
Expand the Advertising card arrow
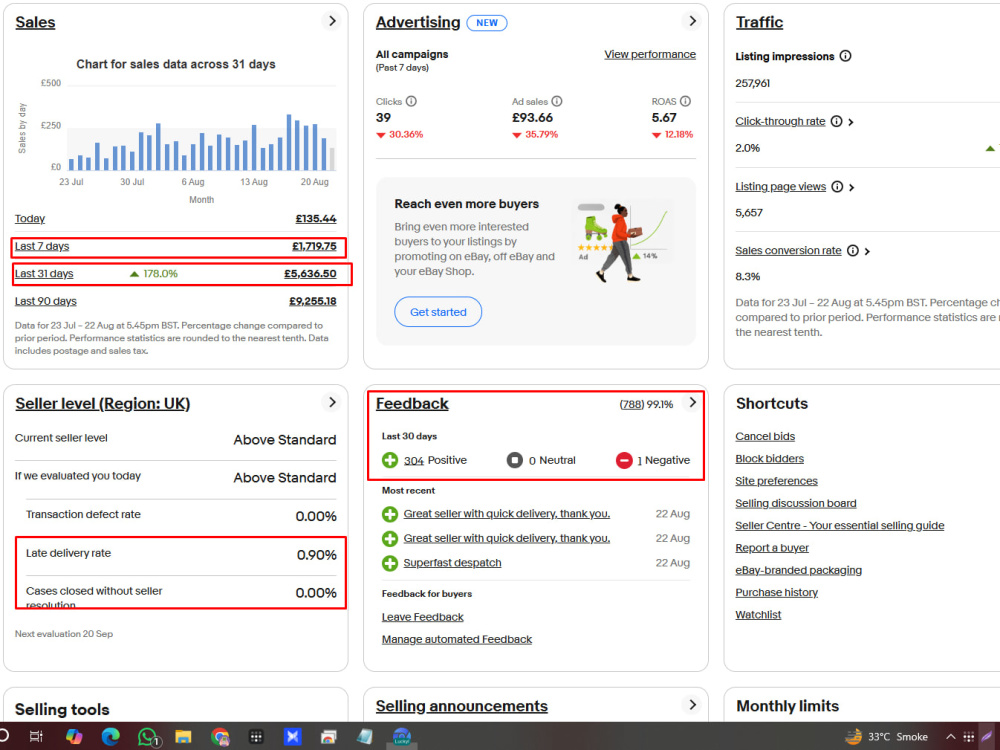[692, 21]
